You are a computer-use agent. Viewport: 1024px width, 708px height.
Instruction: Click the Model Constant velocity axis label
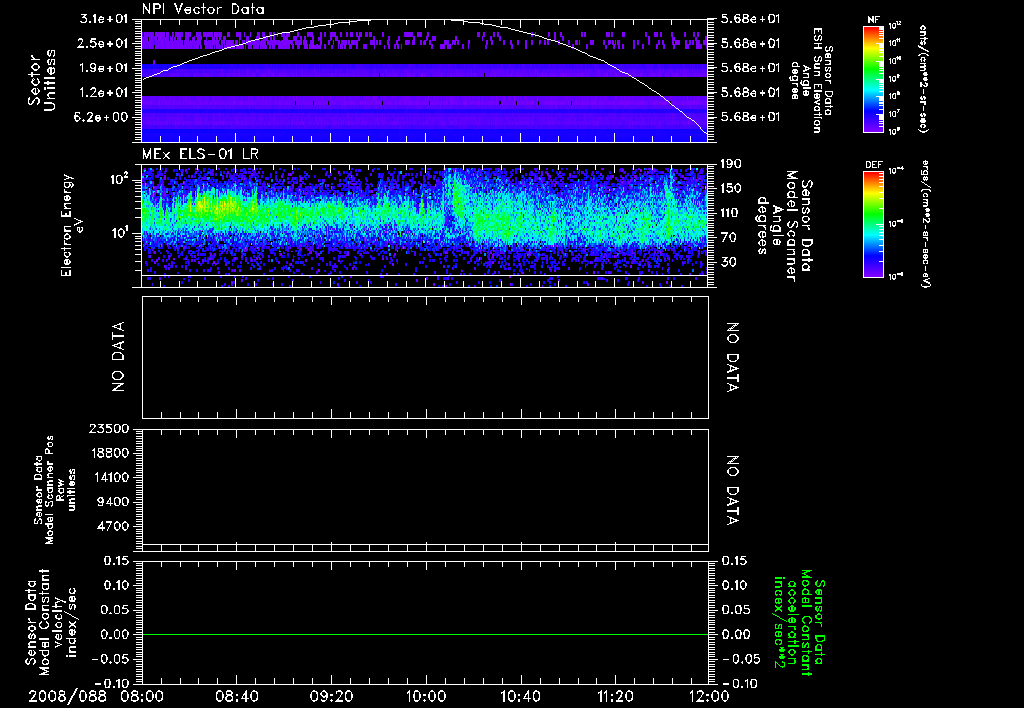50,622
